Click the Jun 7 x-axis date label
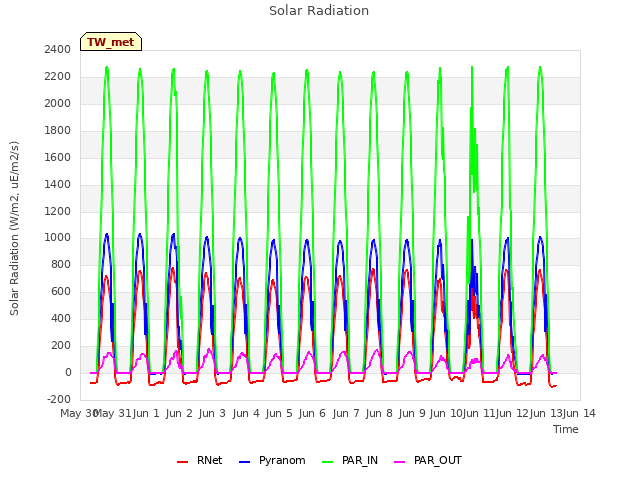640x480 pixels. (346, 413)
